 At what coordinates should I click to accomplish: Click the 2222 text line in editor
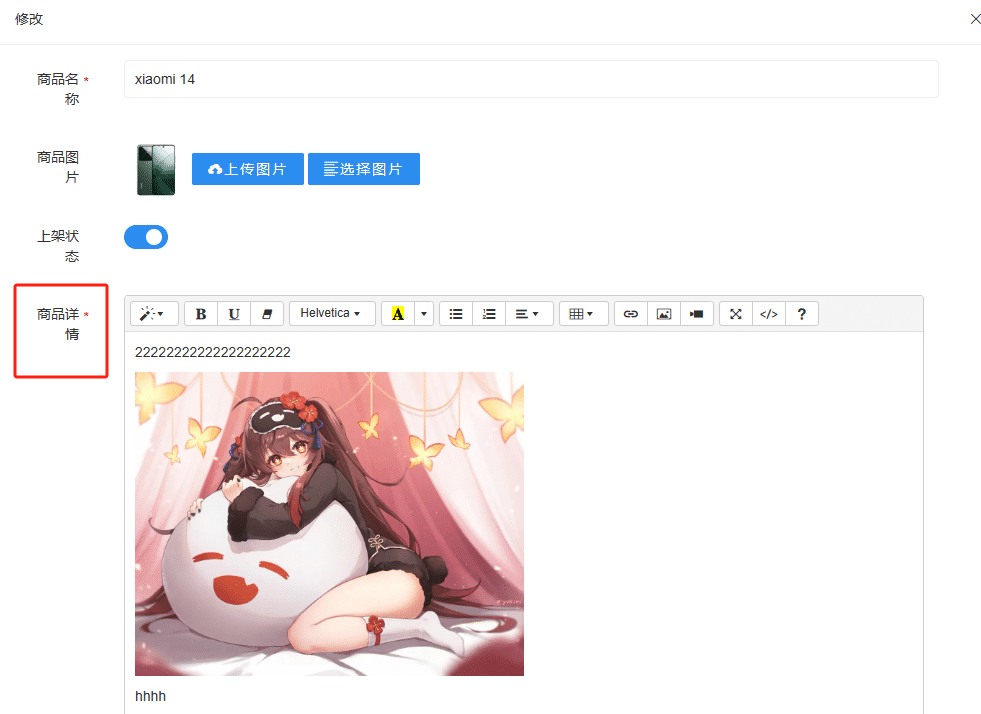tap(213, 352)
